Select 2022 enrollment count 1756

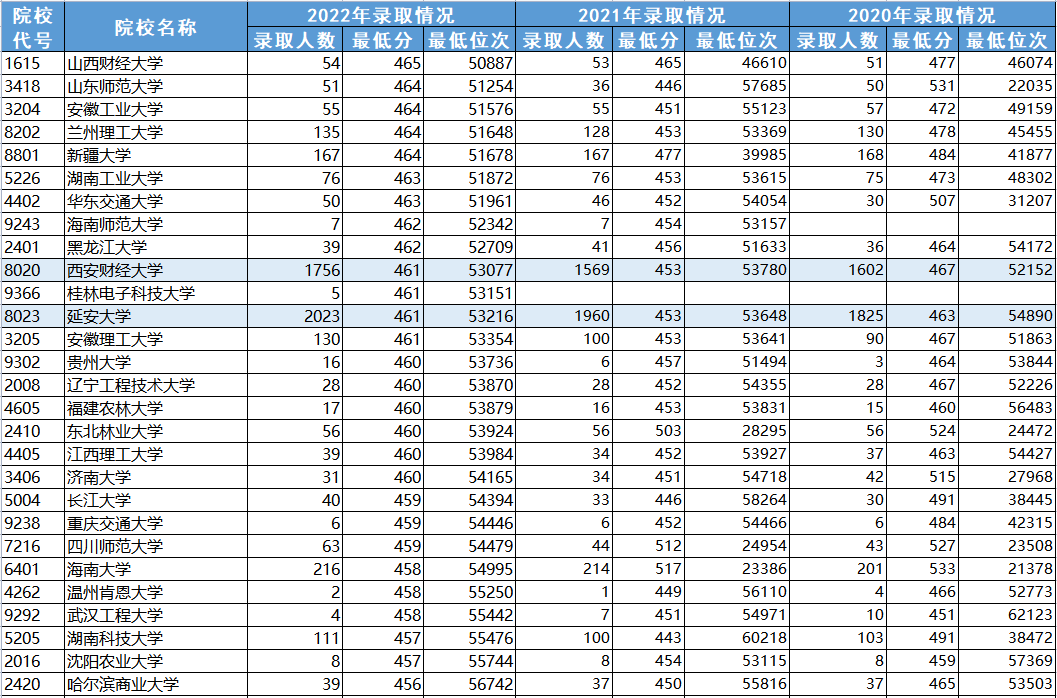(x=296, y=270)
